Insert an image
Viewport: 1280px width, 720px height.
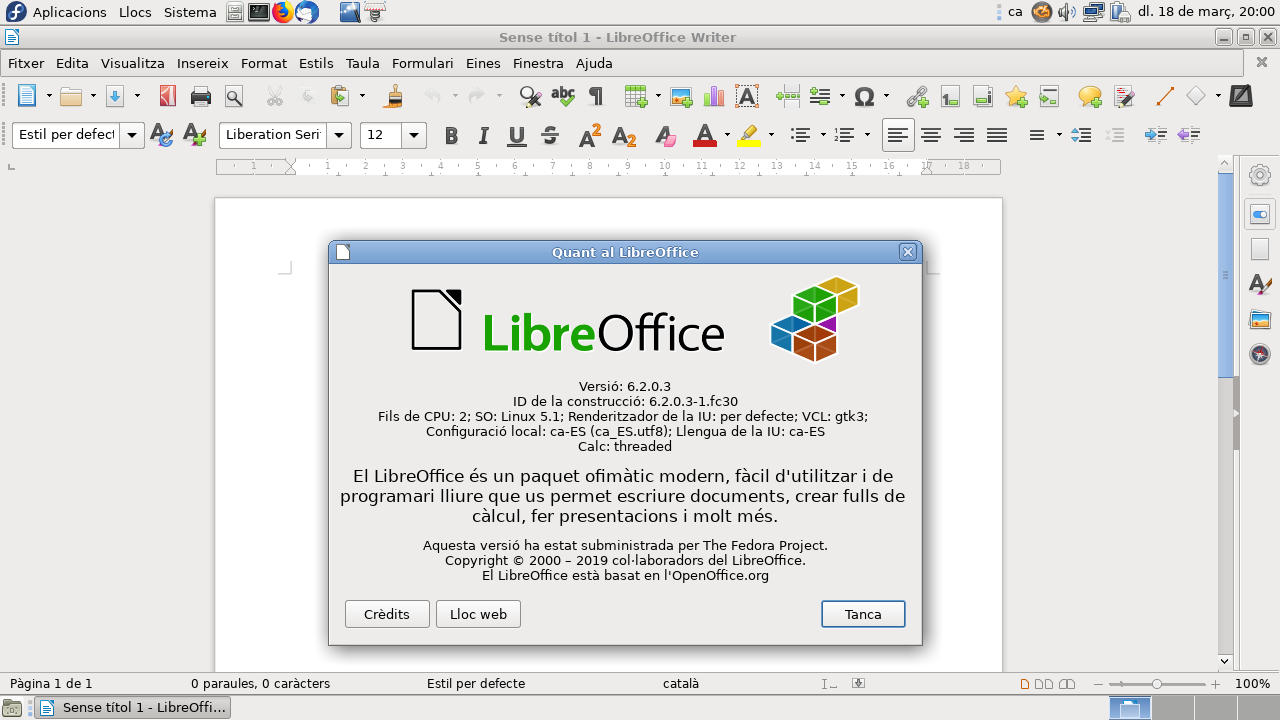pos(681,97)
